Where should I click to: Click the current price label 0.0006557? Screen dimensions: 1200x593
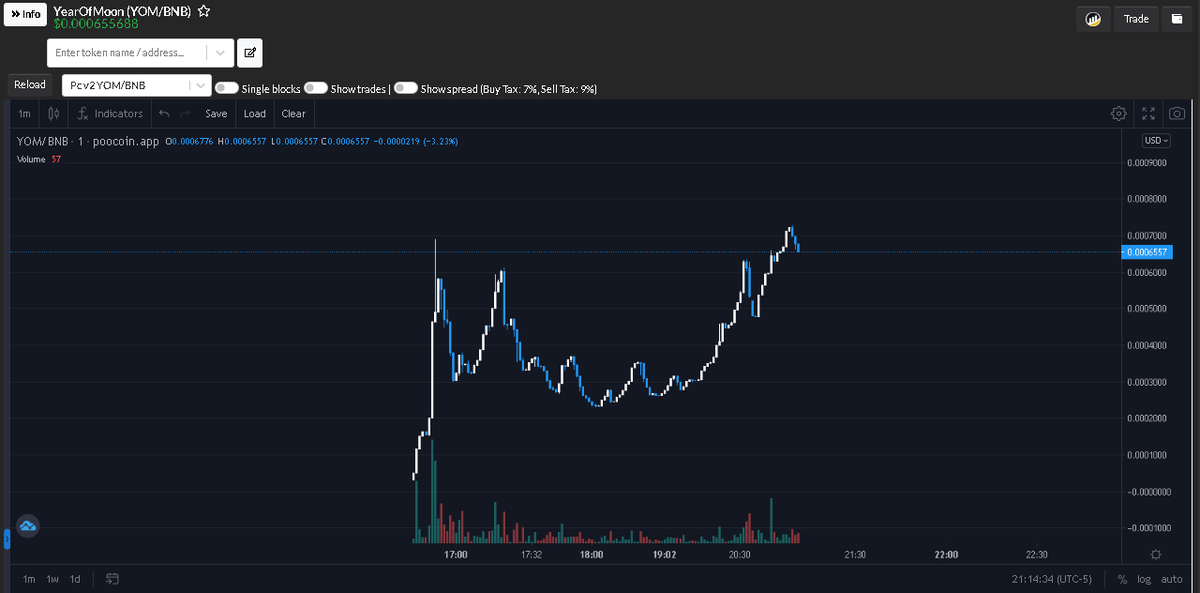coord(1146,252)
